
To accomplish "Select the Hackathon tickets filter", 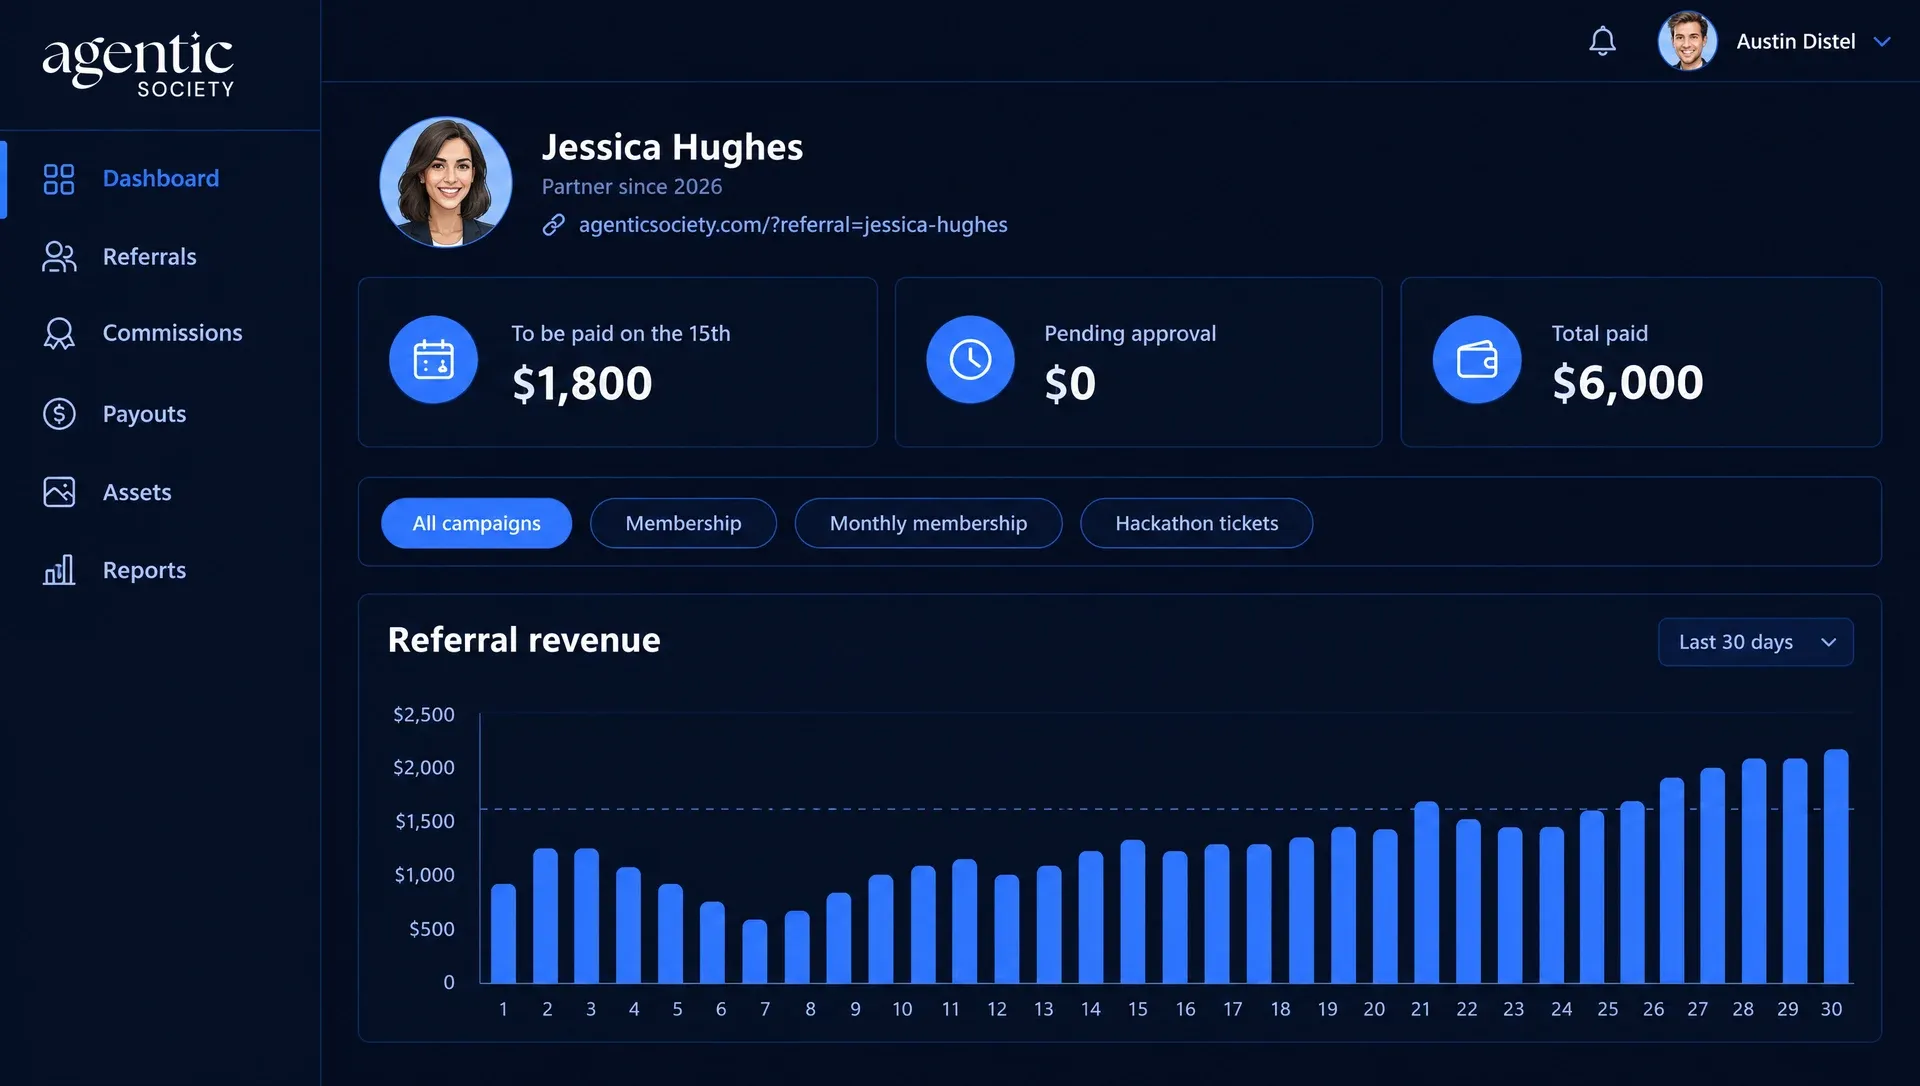I will (x=1196, y=523).
